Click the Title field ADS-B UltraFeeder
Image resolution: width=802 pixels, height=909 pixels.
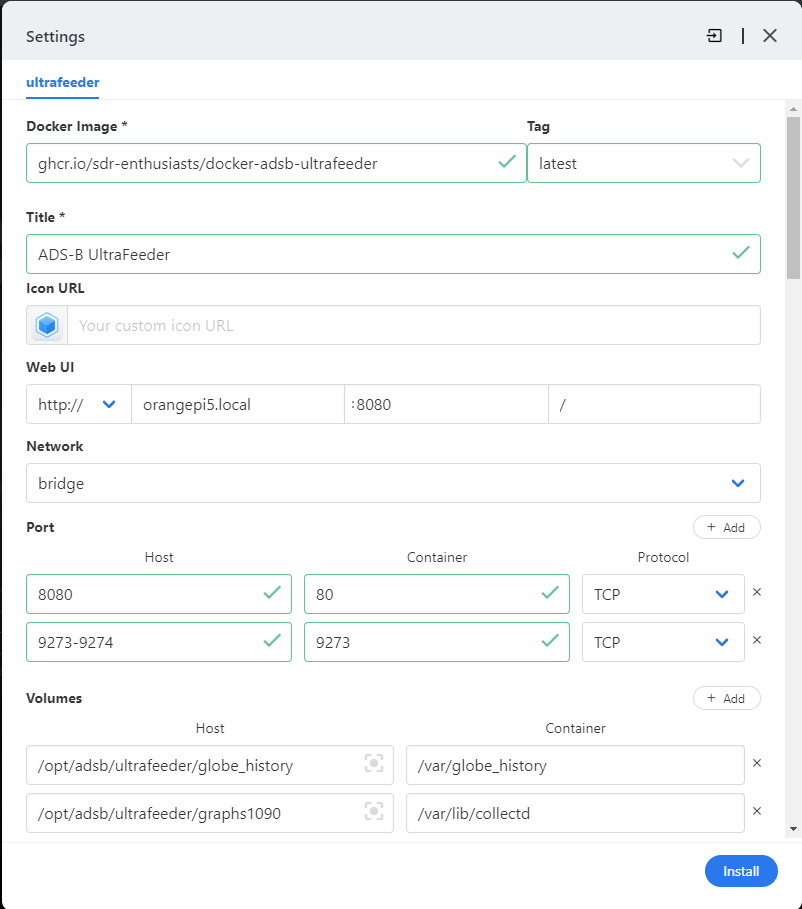tap(393, 254)
